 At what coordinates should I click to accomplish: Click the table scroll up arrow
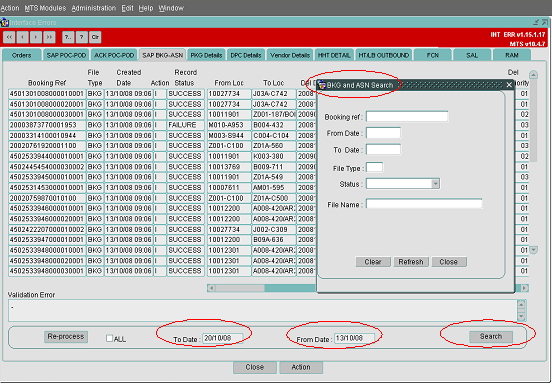point(534,75)
